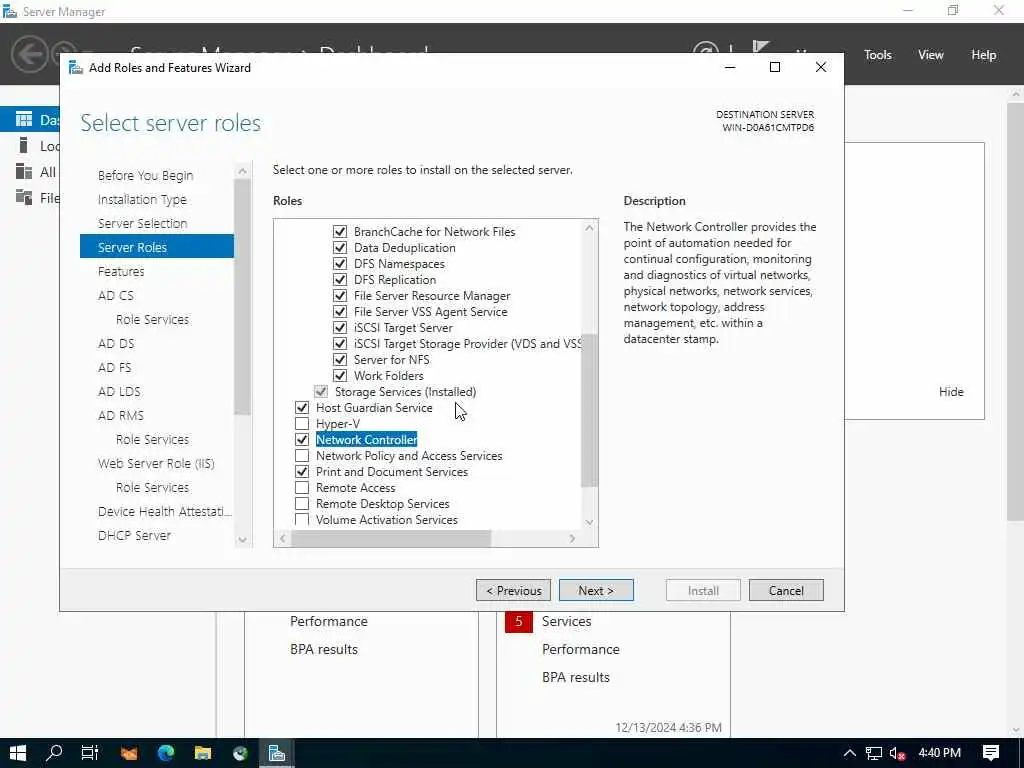1024x768 pixels.
Task: Check Remote Desktop Services role
Action: 302,504
